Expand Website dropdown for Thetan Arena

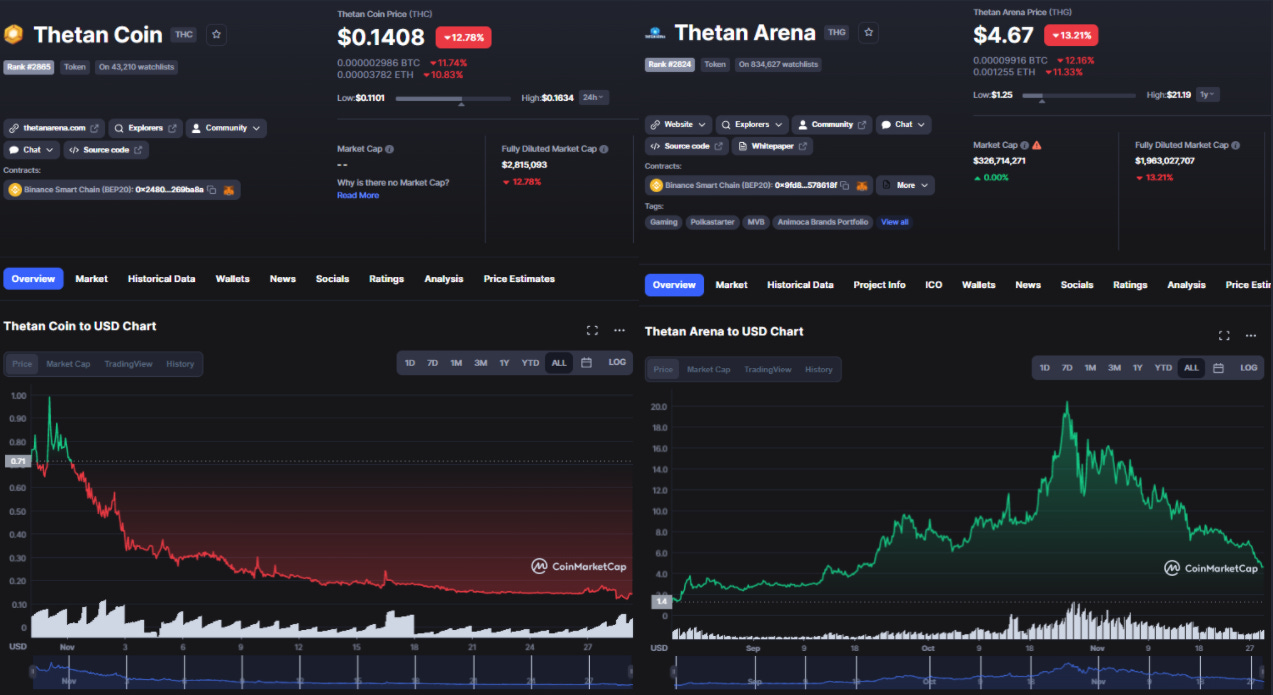click(679, 125)
